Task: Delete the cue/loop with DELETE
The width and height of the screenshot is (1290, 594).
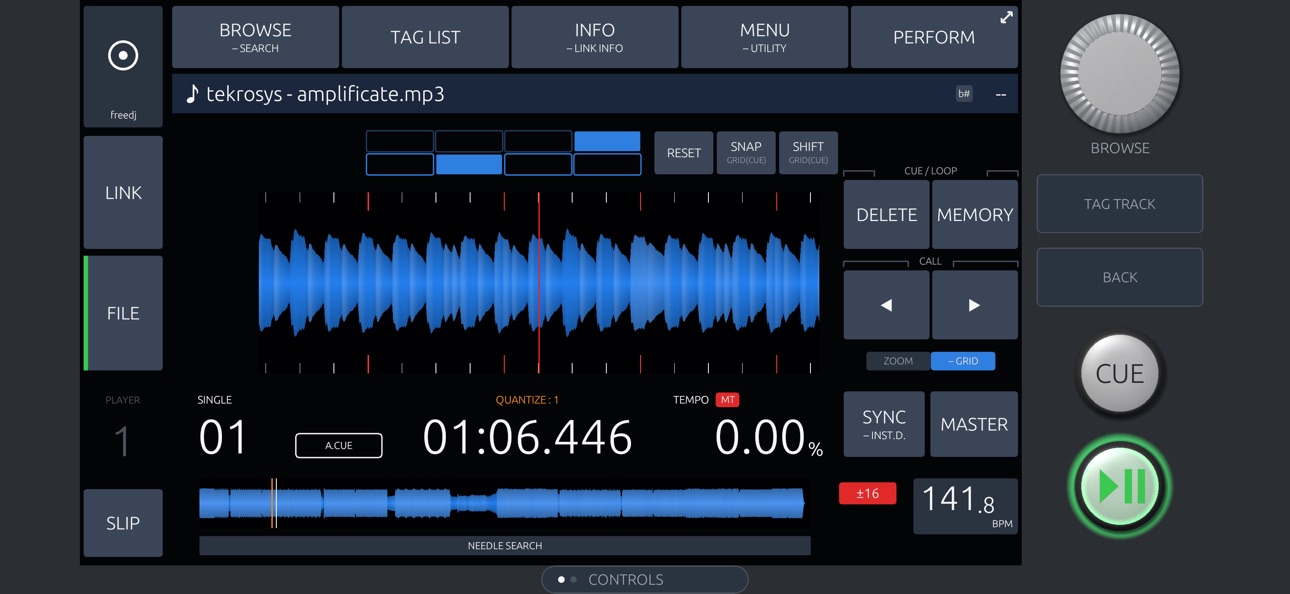Action: (x=886, y=214)
